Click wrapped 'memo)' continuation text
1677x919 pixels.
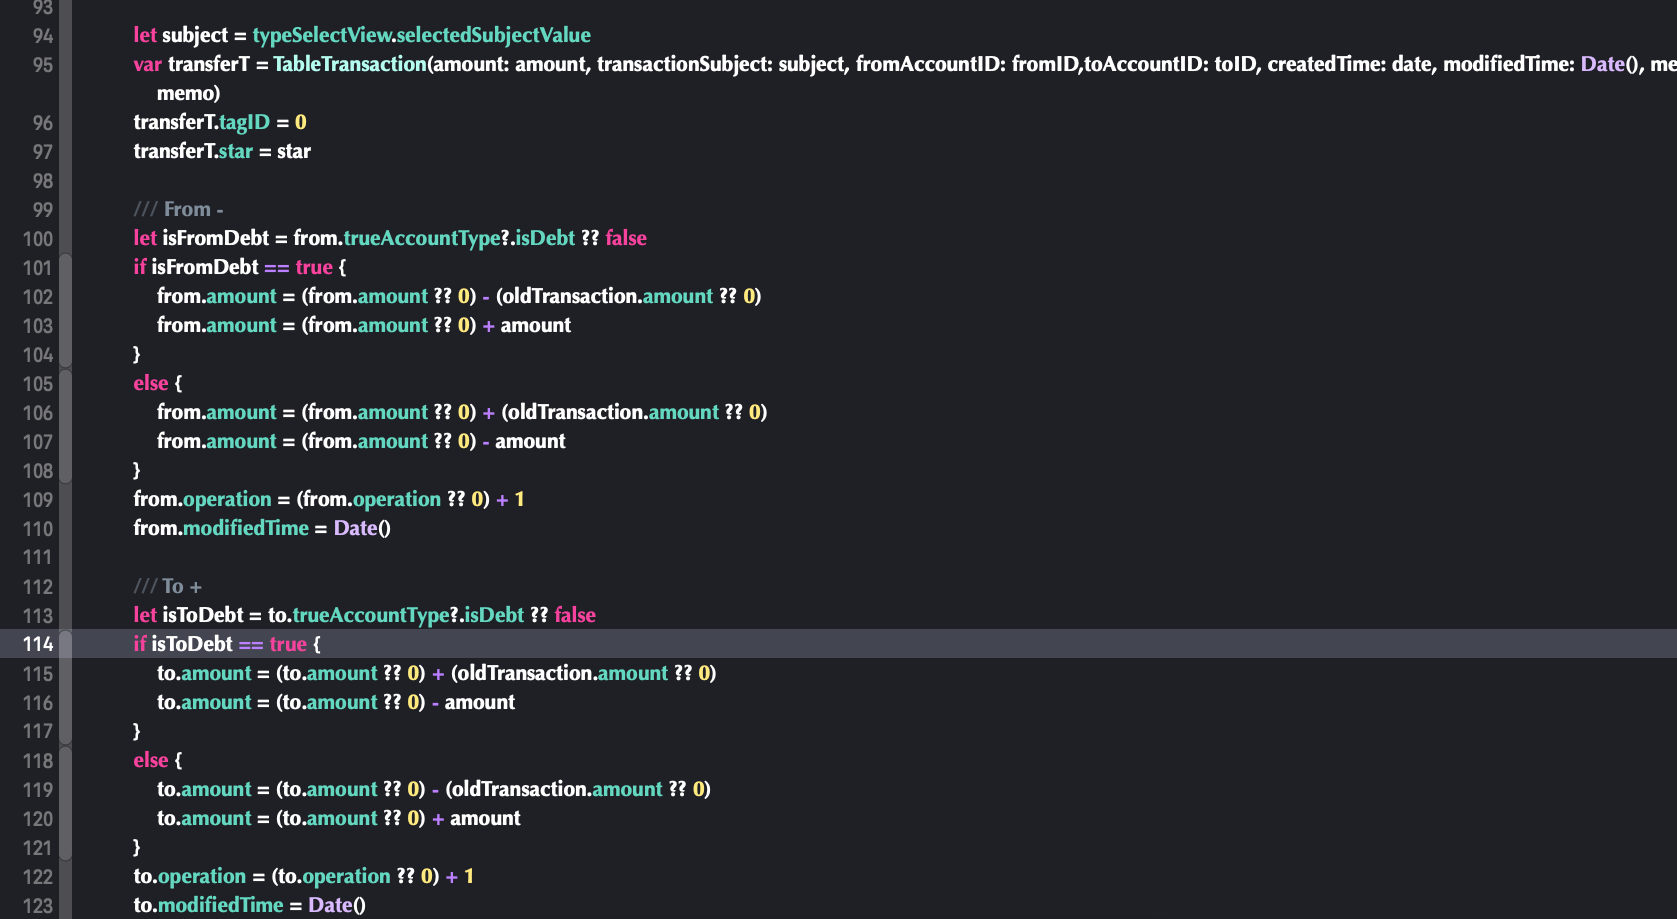(x=188, y=94)
